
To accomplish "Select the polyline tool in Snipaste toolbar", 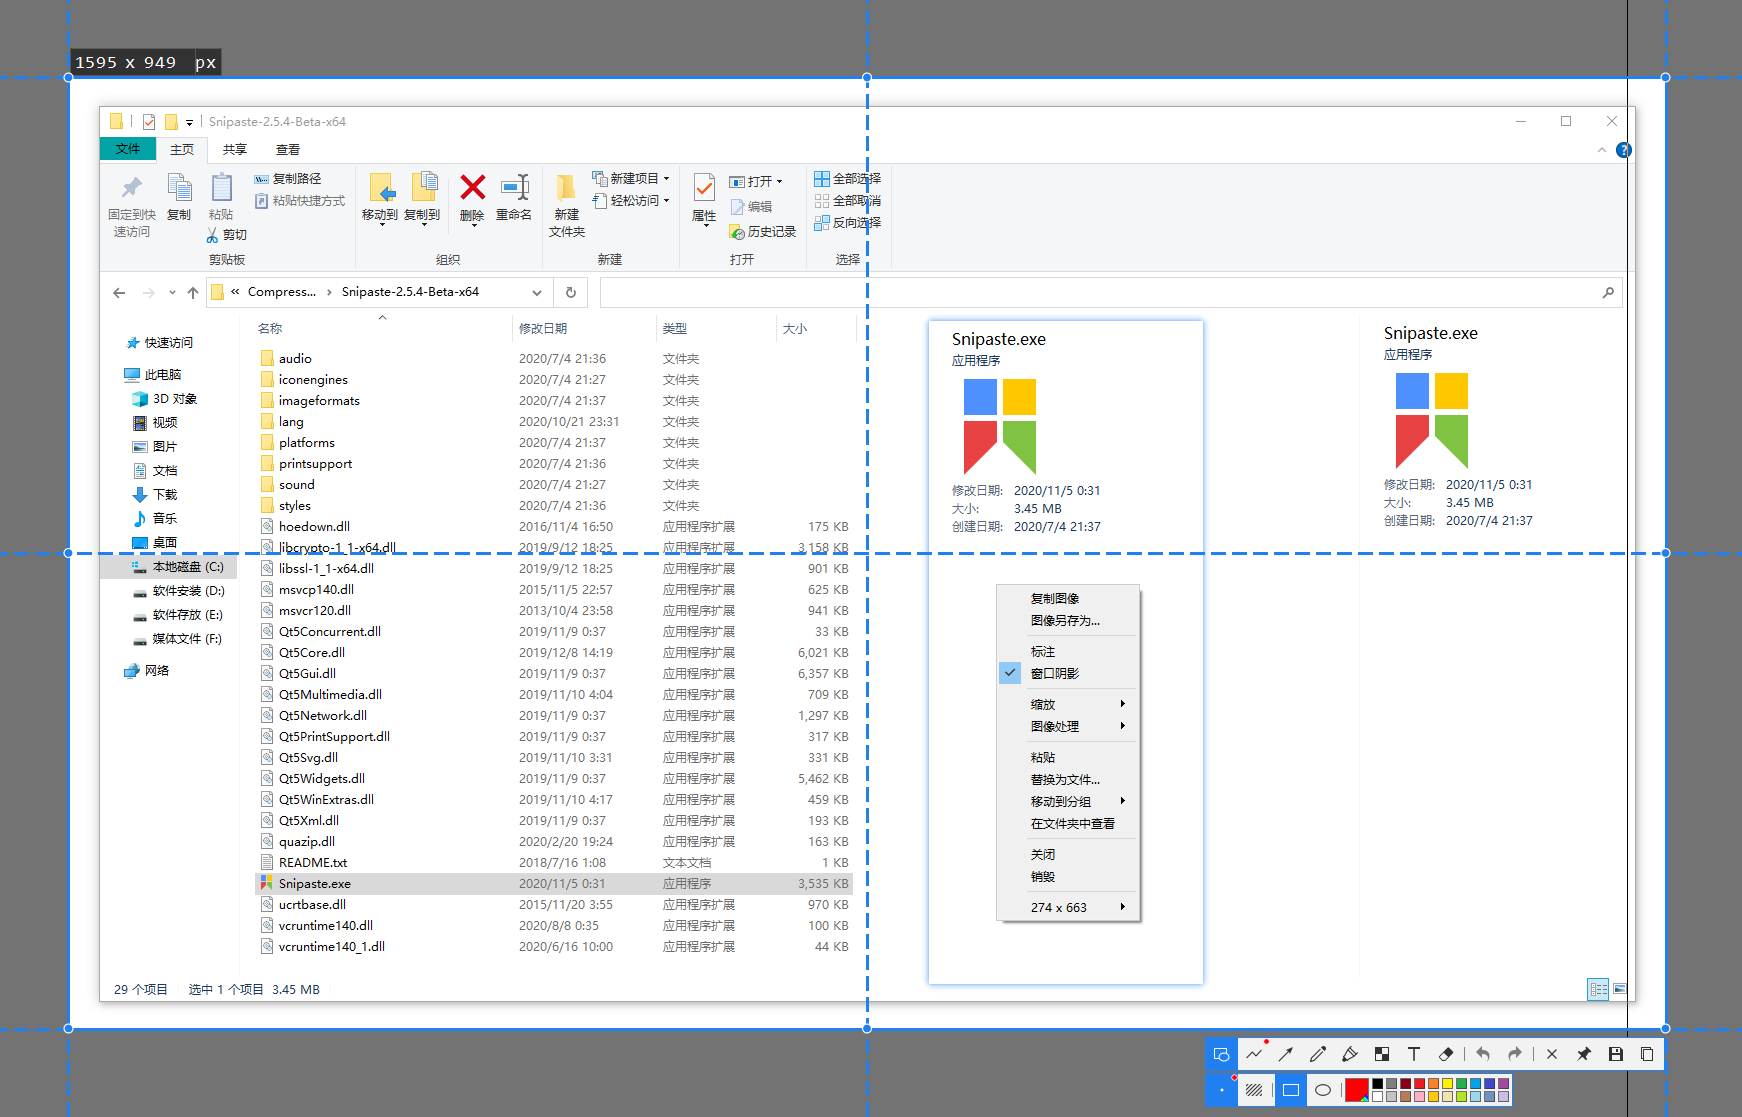I will pos(1254,1054).
